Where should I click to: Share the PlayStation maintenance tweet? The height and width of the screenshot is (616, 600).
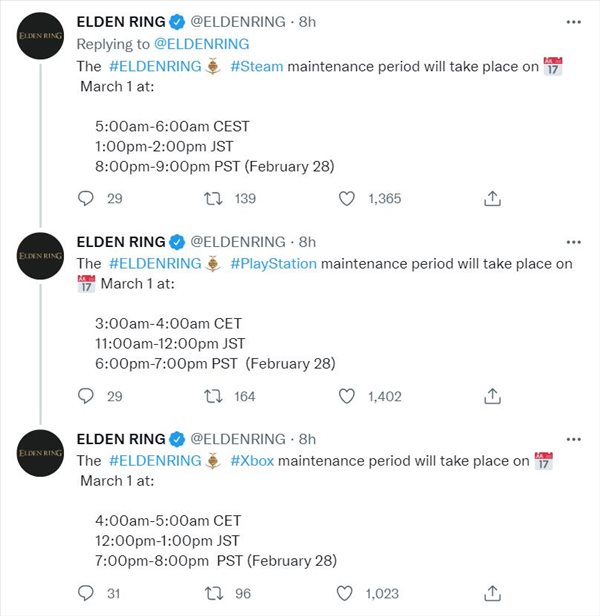pos(492,396)
